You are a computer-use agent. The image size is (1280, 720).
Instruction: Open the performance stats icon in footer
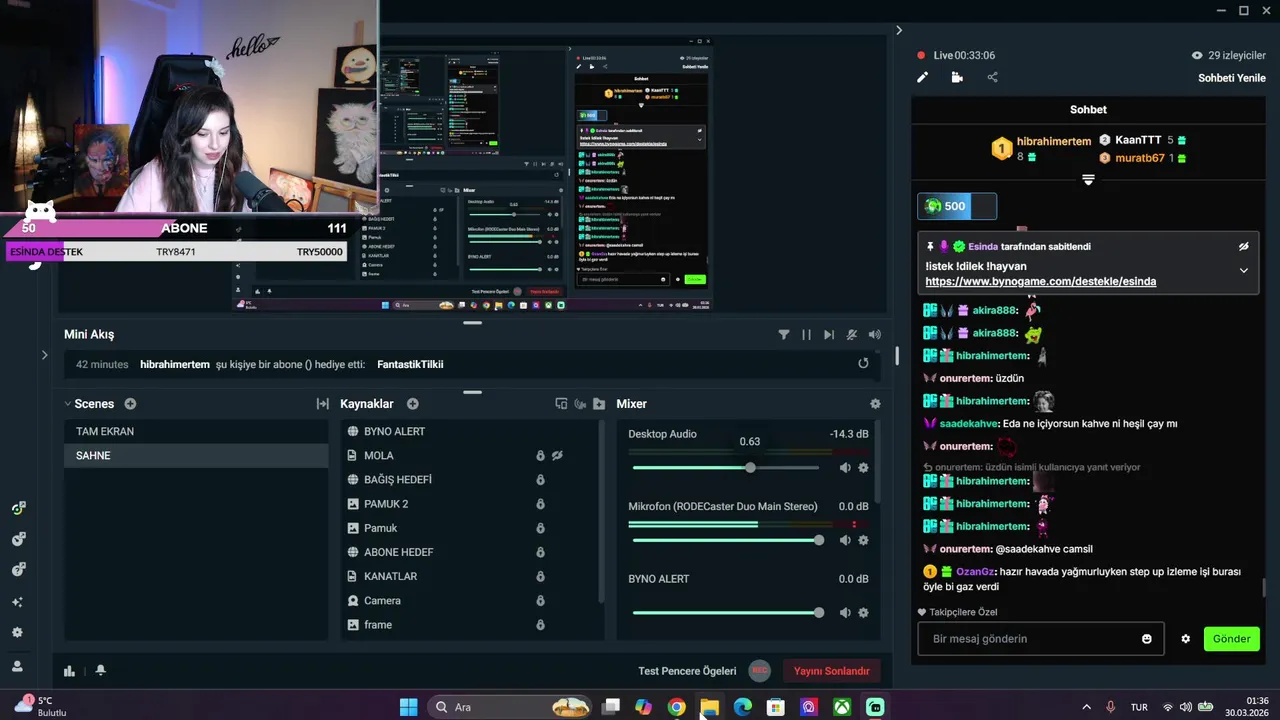click(x=70, y=671)
